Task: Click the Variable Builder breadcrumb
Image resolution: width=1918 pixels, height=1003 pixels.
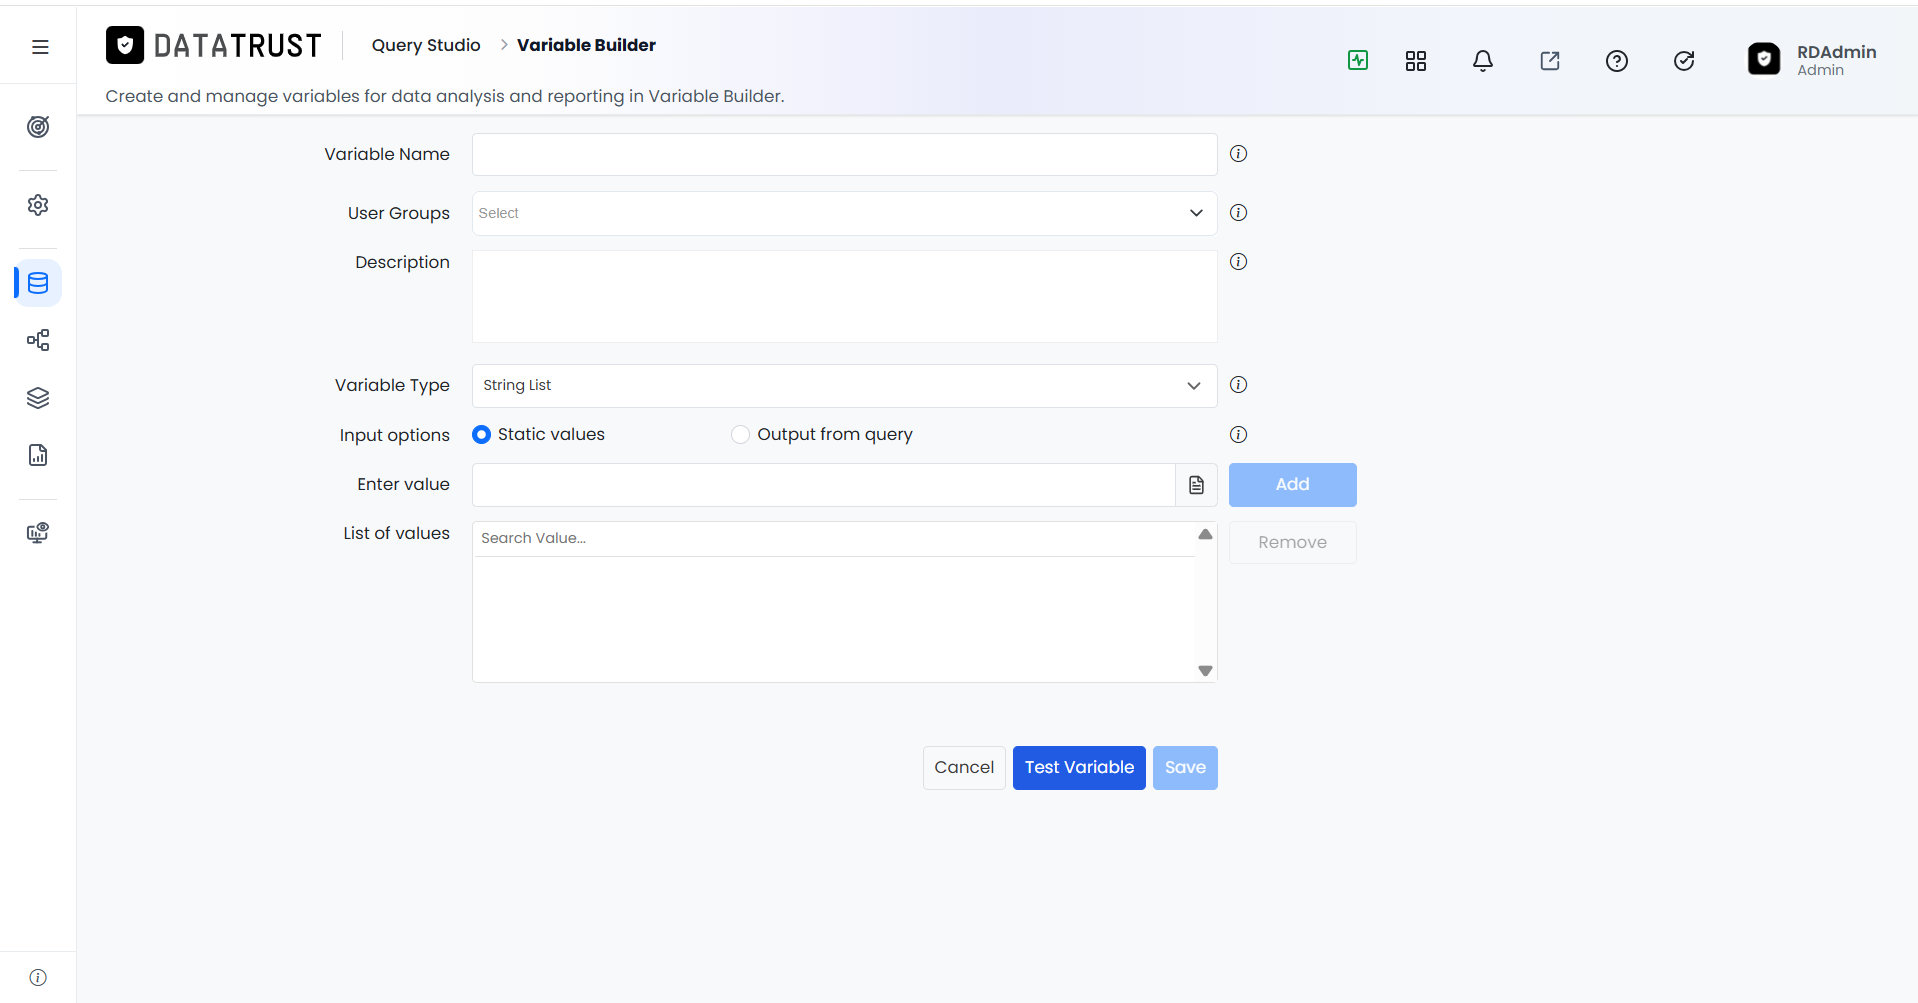Action: pos(586,45)
